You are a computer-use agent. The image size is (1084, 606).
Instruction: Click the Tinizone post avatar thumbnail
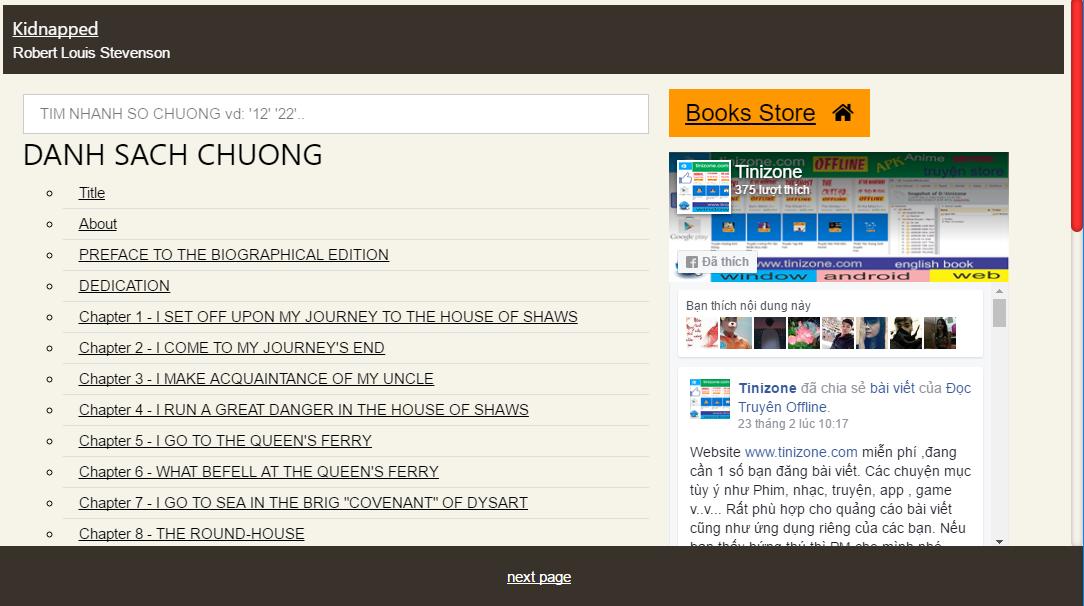[x=710, y=399]
